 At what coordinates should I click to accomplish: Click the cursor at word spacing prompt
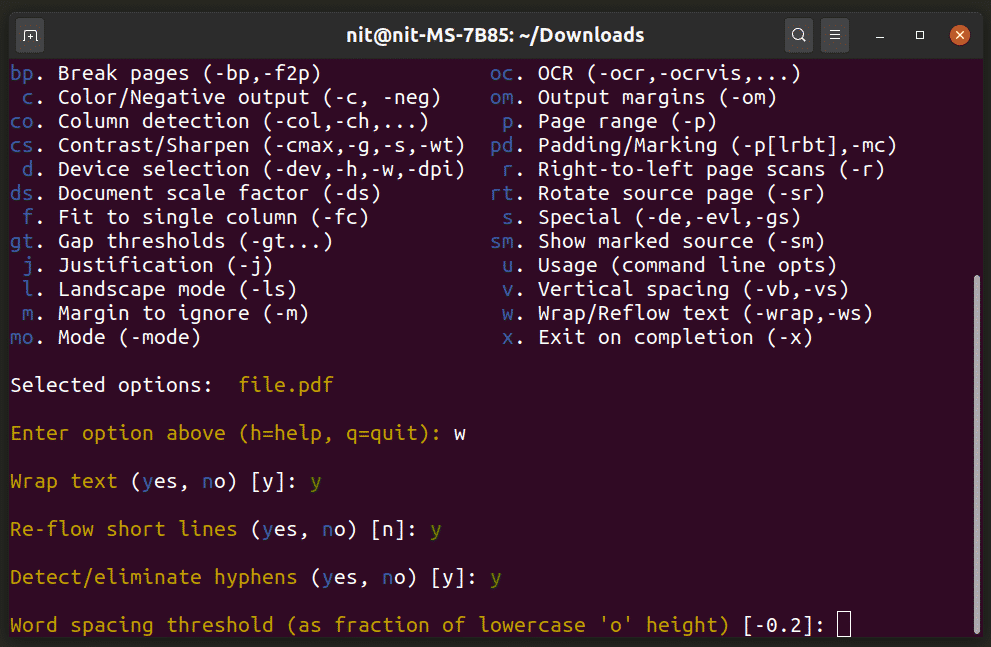coord(843,625)
